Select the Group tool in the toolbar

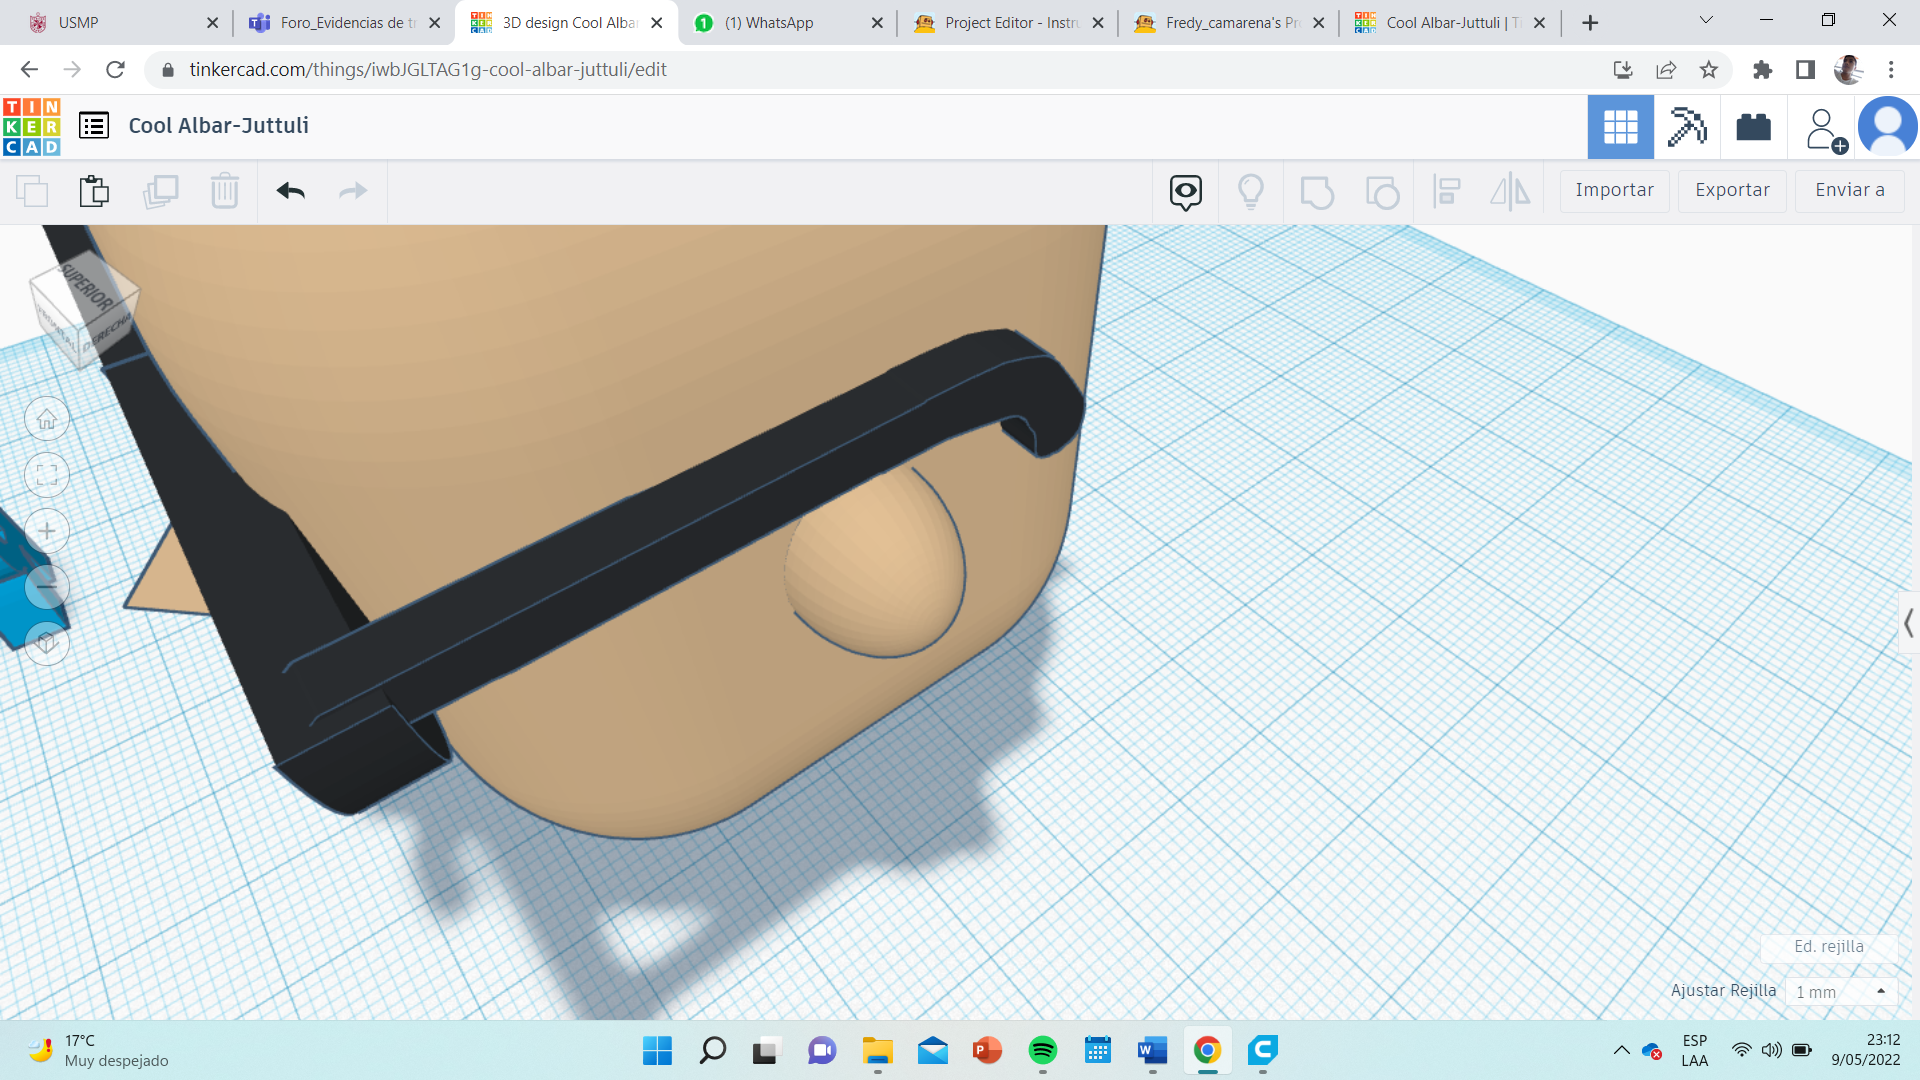(1317, 191)
